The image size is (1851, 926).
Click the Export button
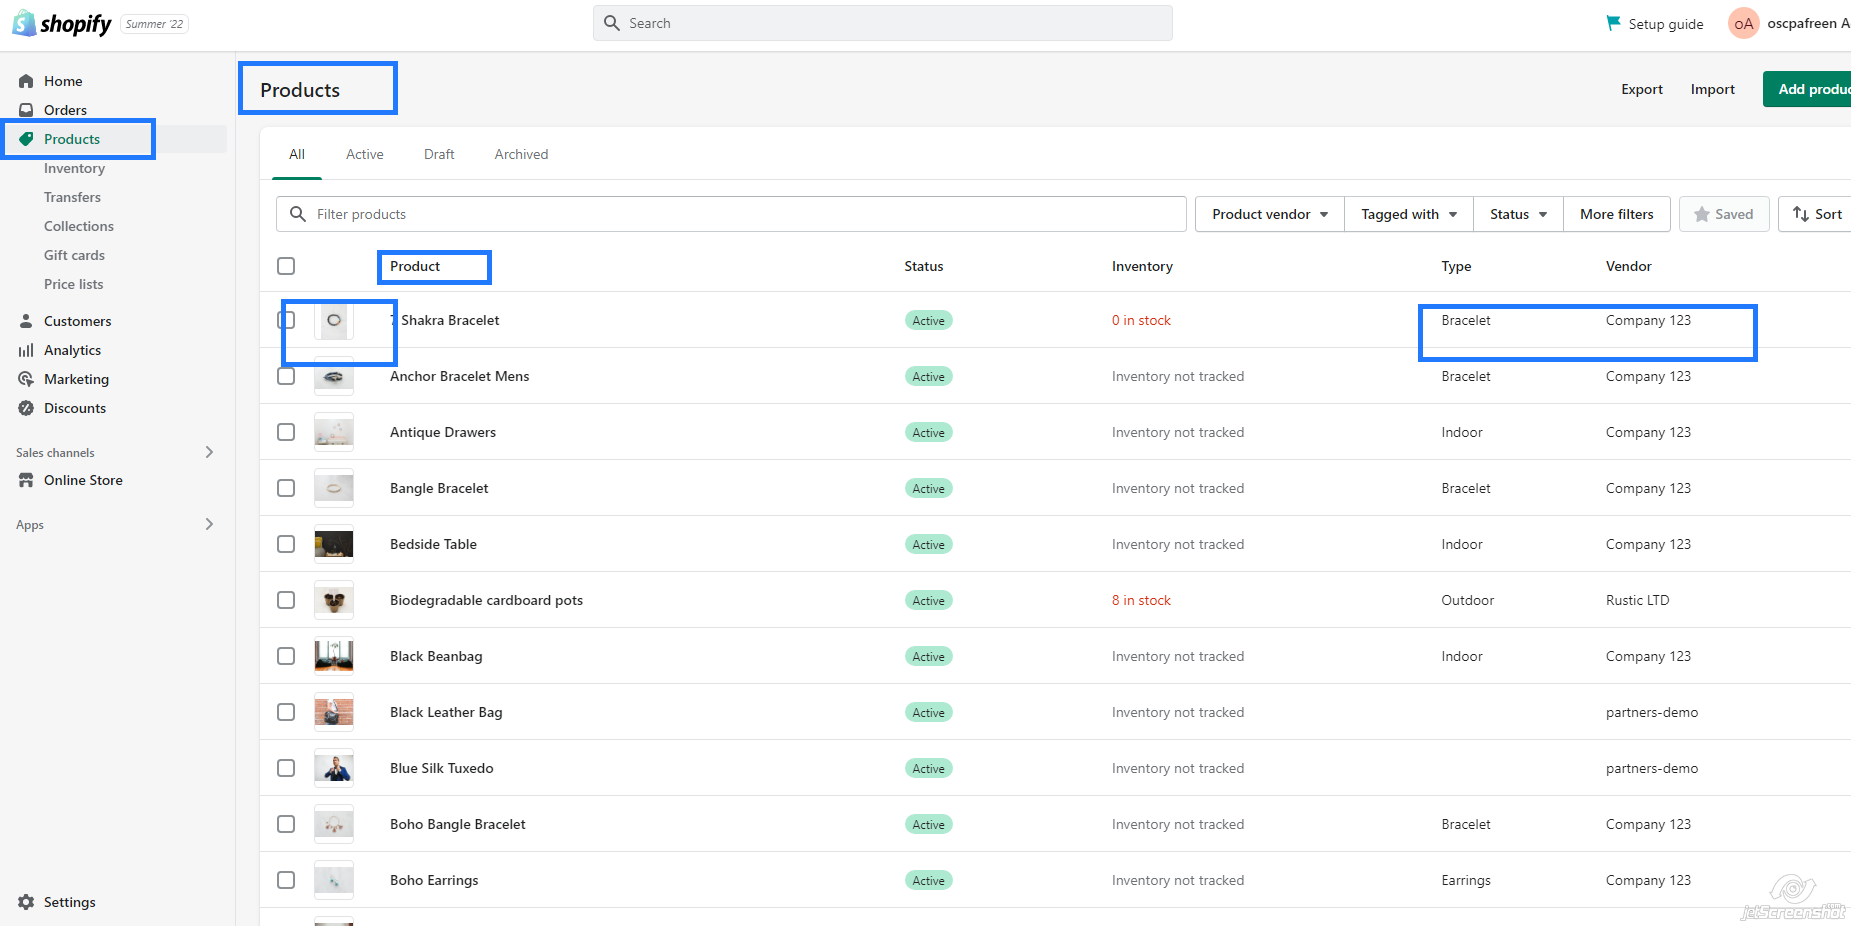pyautogui.click(x=1641, y=89)
